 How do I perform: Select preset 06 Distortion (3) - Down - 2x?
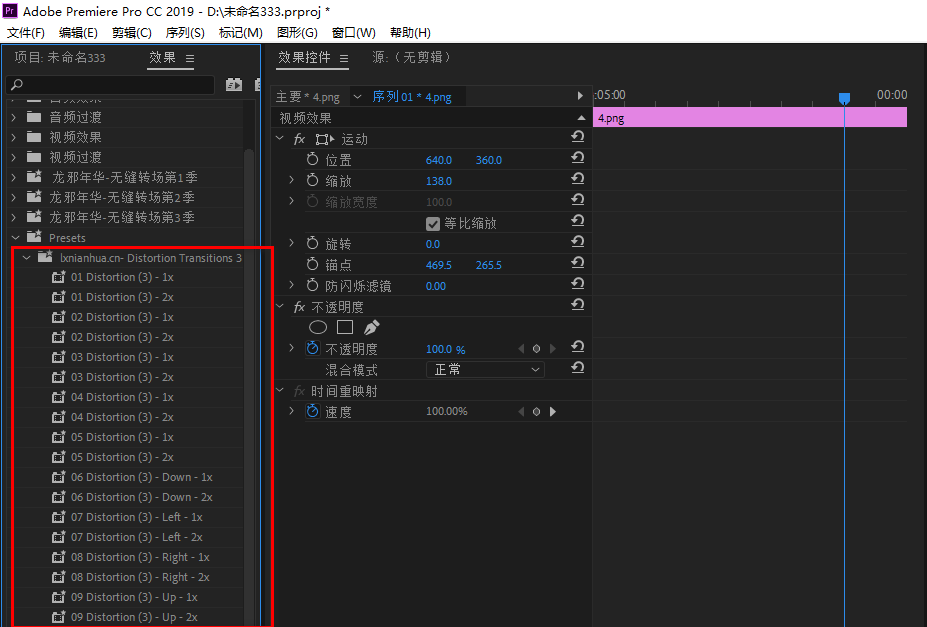tap(142, 497)
